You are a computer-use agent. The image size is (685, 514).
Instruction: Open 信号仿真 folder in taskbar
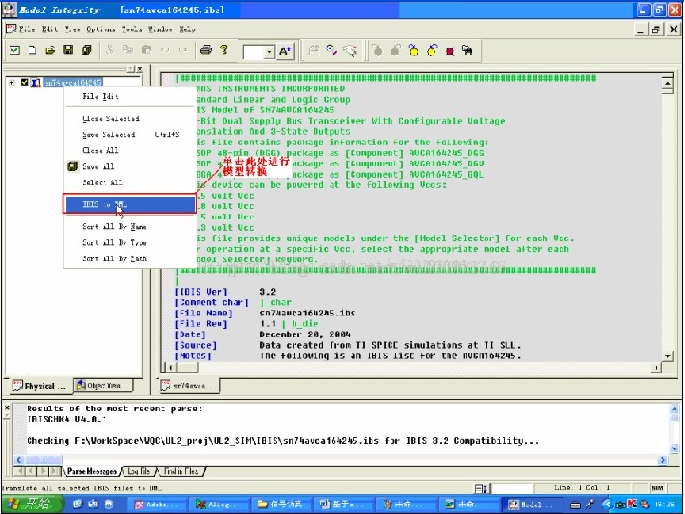tap(281, 504)
